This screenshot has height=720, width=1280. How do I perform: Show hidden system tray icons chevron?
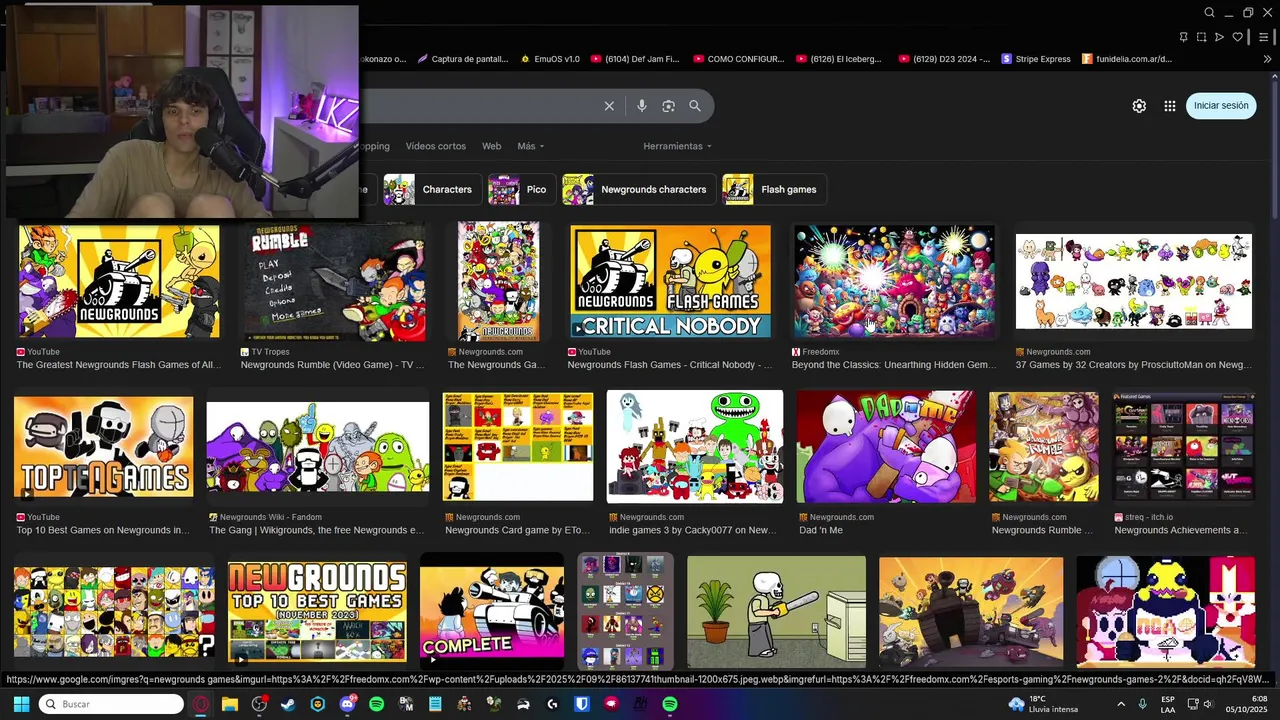[x=1123, y=704]
